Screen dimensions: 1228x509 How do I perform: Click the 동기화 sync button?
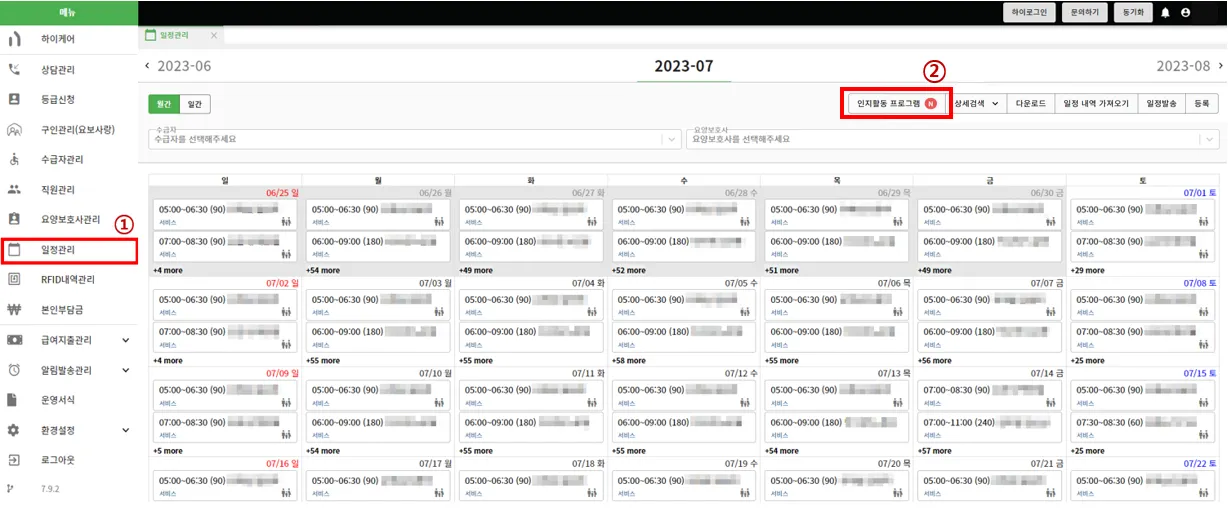click(1133, 13)
